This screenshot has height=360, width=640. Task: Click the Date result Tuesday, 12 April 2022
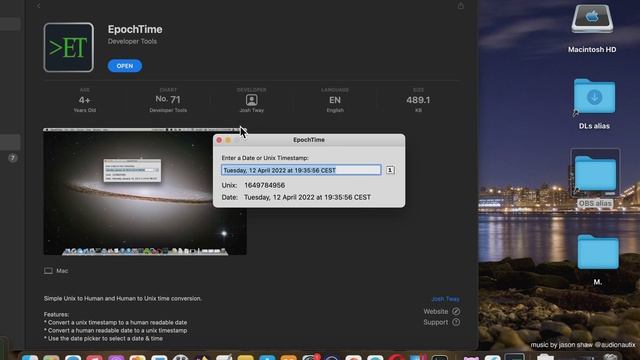(x=307, y=197)
